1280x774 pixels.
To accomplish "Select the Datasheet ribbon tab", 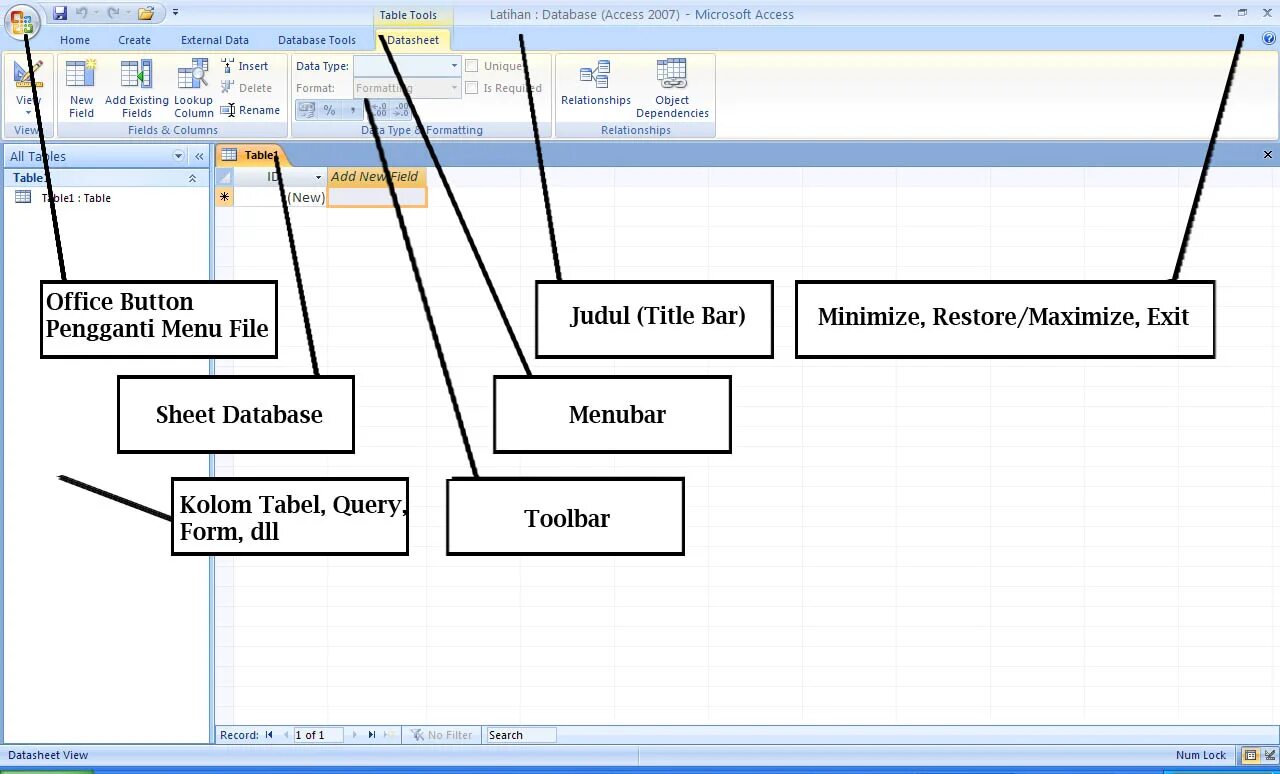I will point(413,40).
